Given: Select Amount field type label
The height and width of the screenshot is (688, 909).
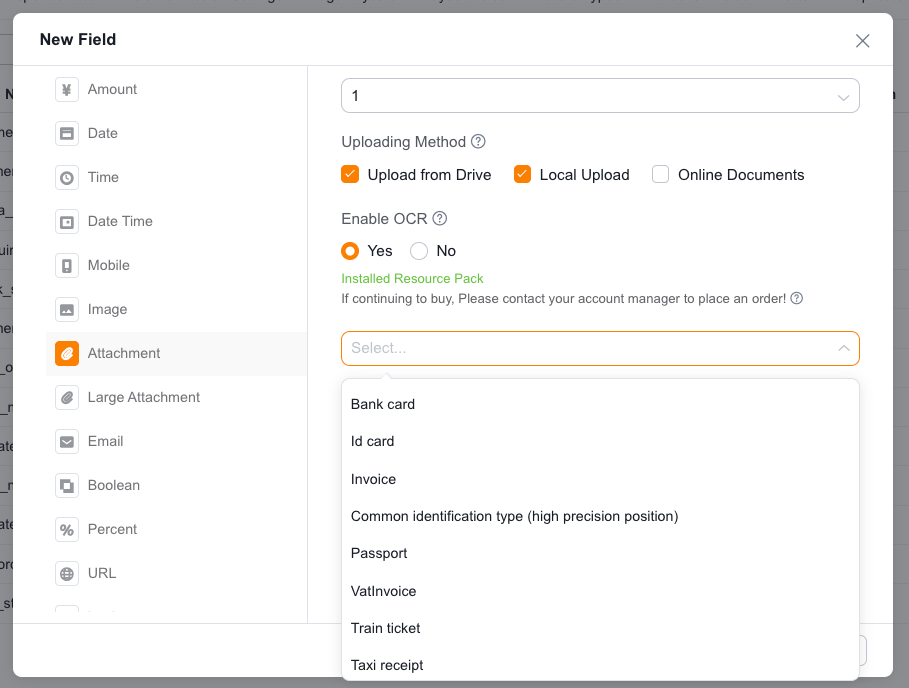Looking at the screenshot, I should pyautogui.click(x=112, y=89).
